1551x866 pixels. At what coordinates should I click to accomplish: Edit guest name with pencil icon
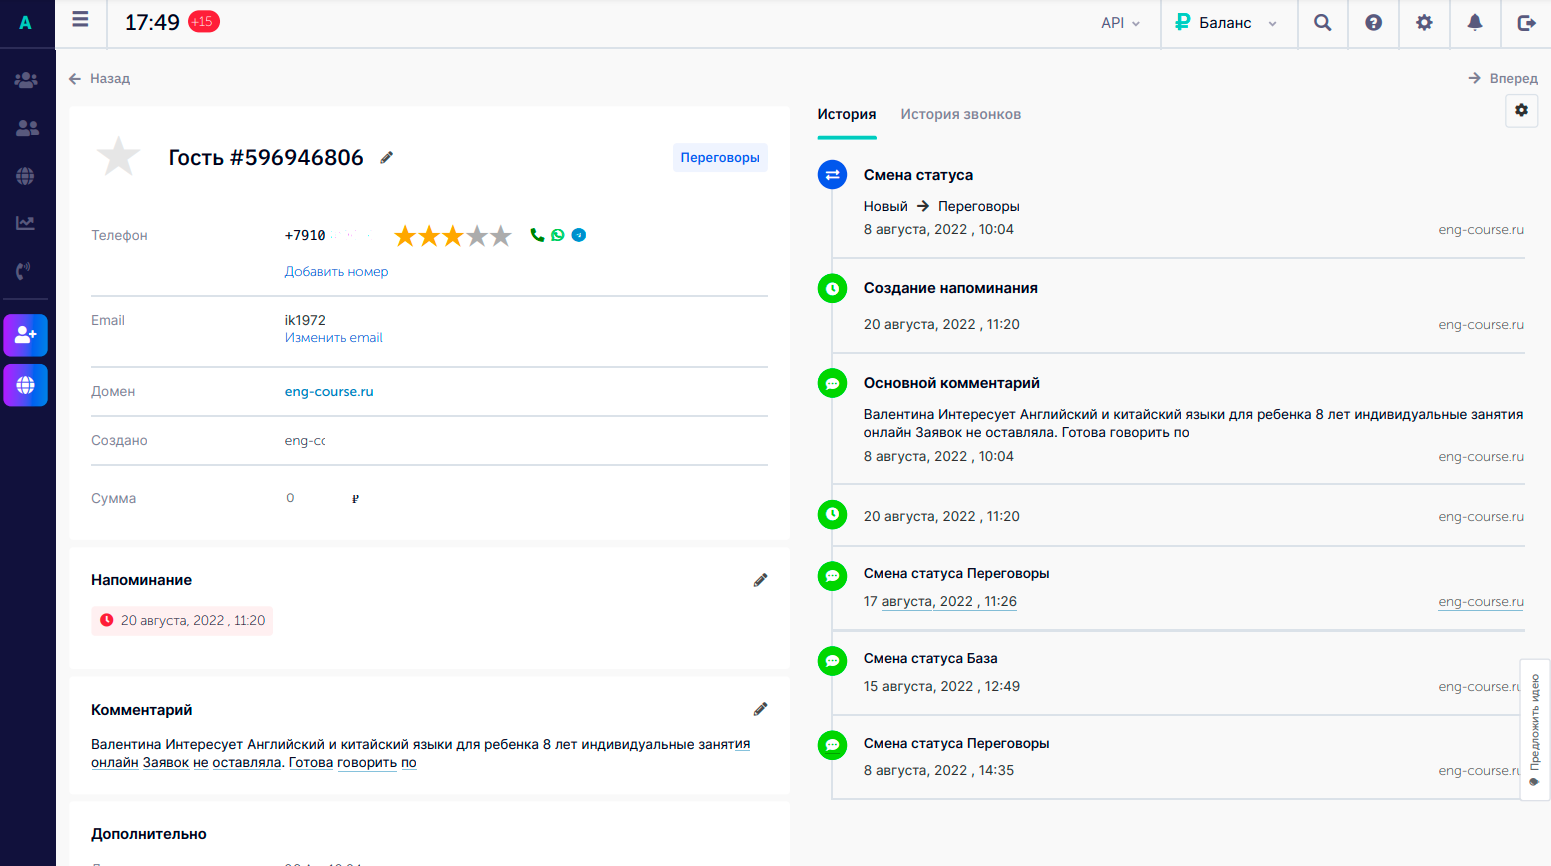click(387, 157)
